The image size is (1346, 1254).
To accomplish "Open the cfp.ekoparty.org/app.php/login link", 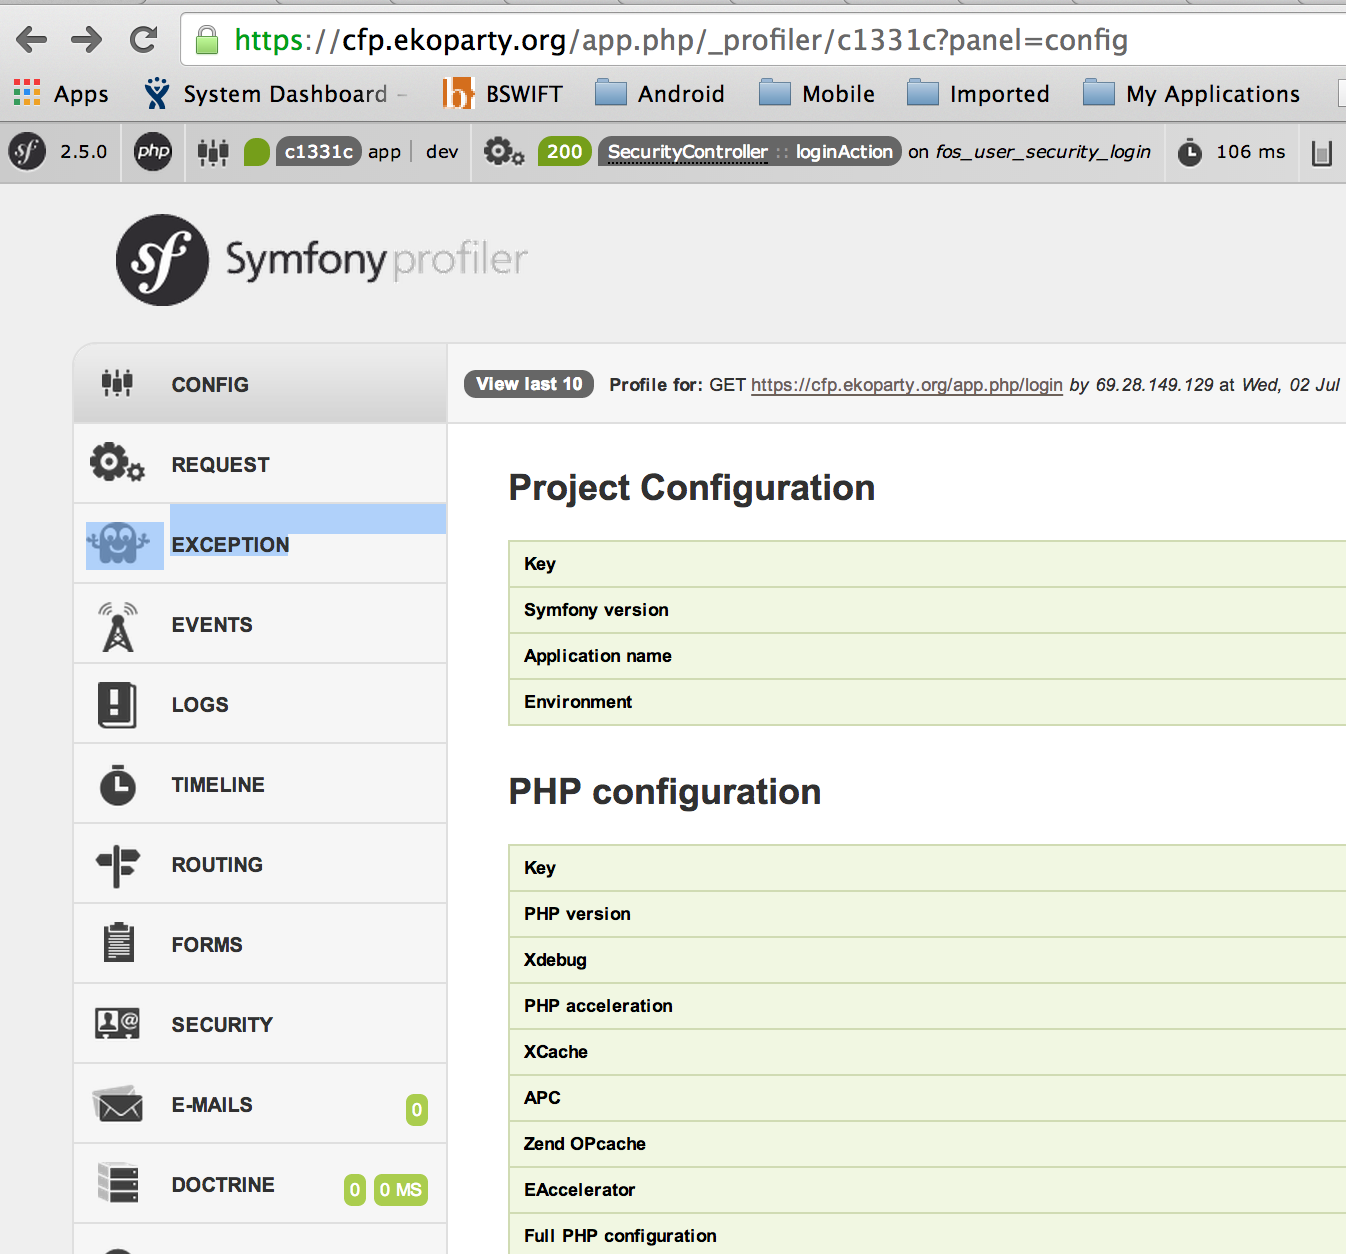I will click(x=907, y=385).
